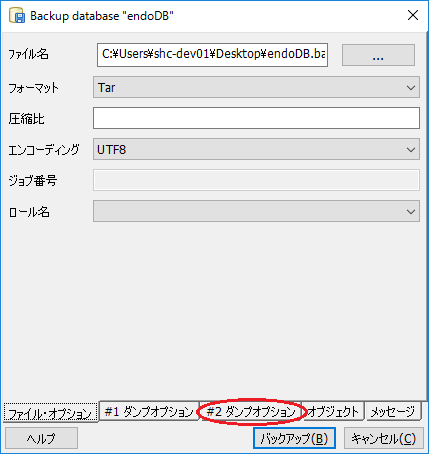Expand the エンコーディング dropdown showing UTF8
The height and width of the screenshot is (454, 429).
pyautogui.click(x=256, y=149)
